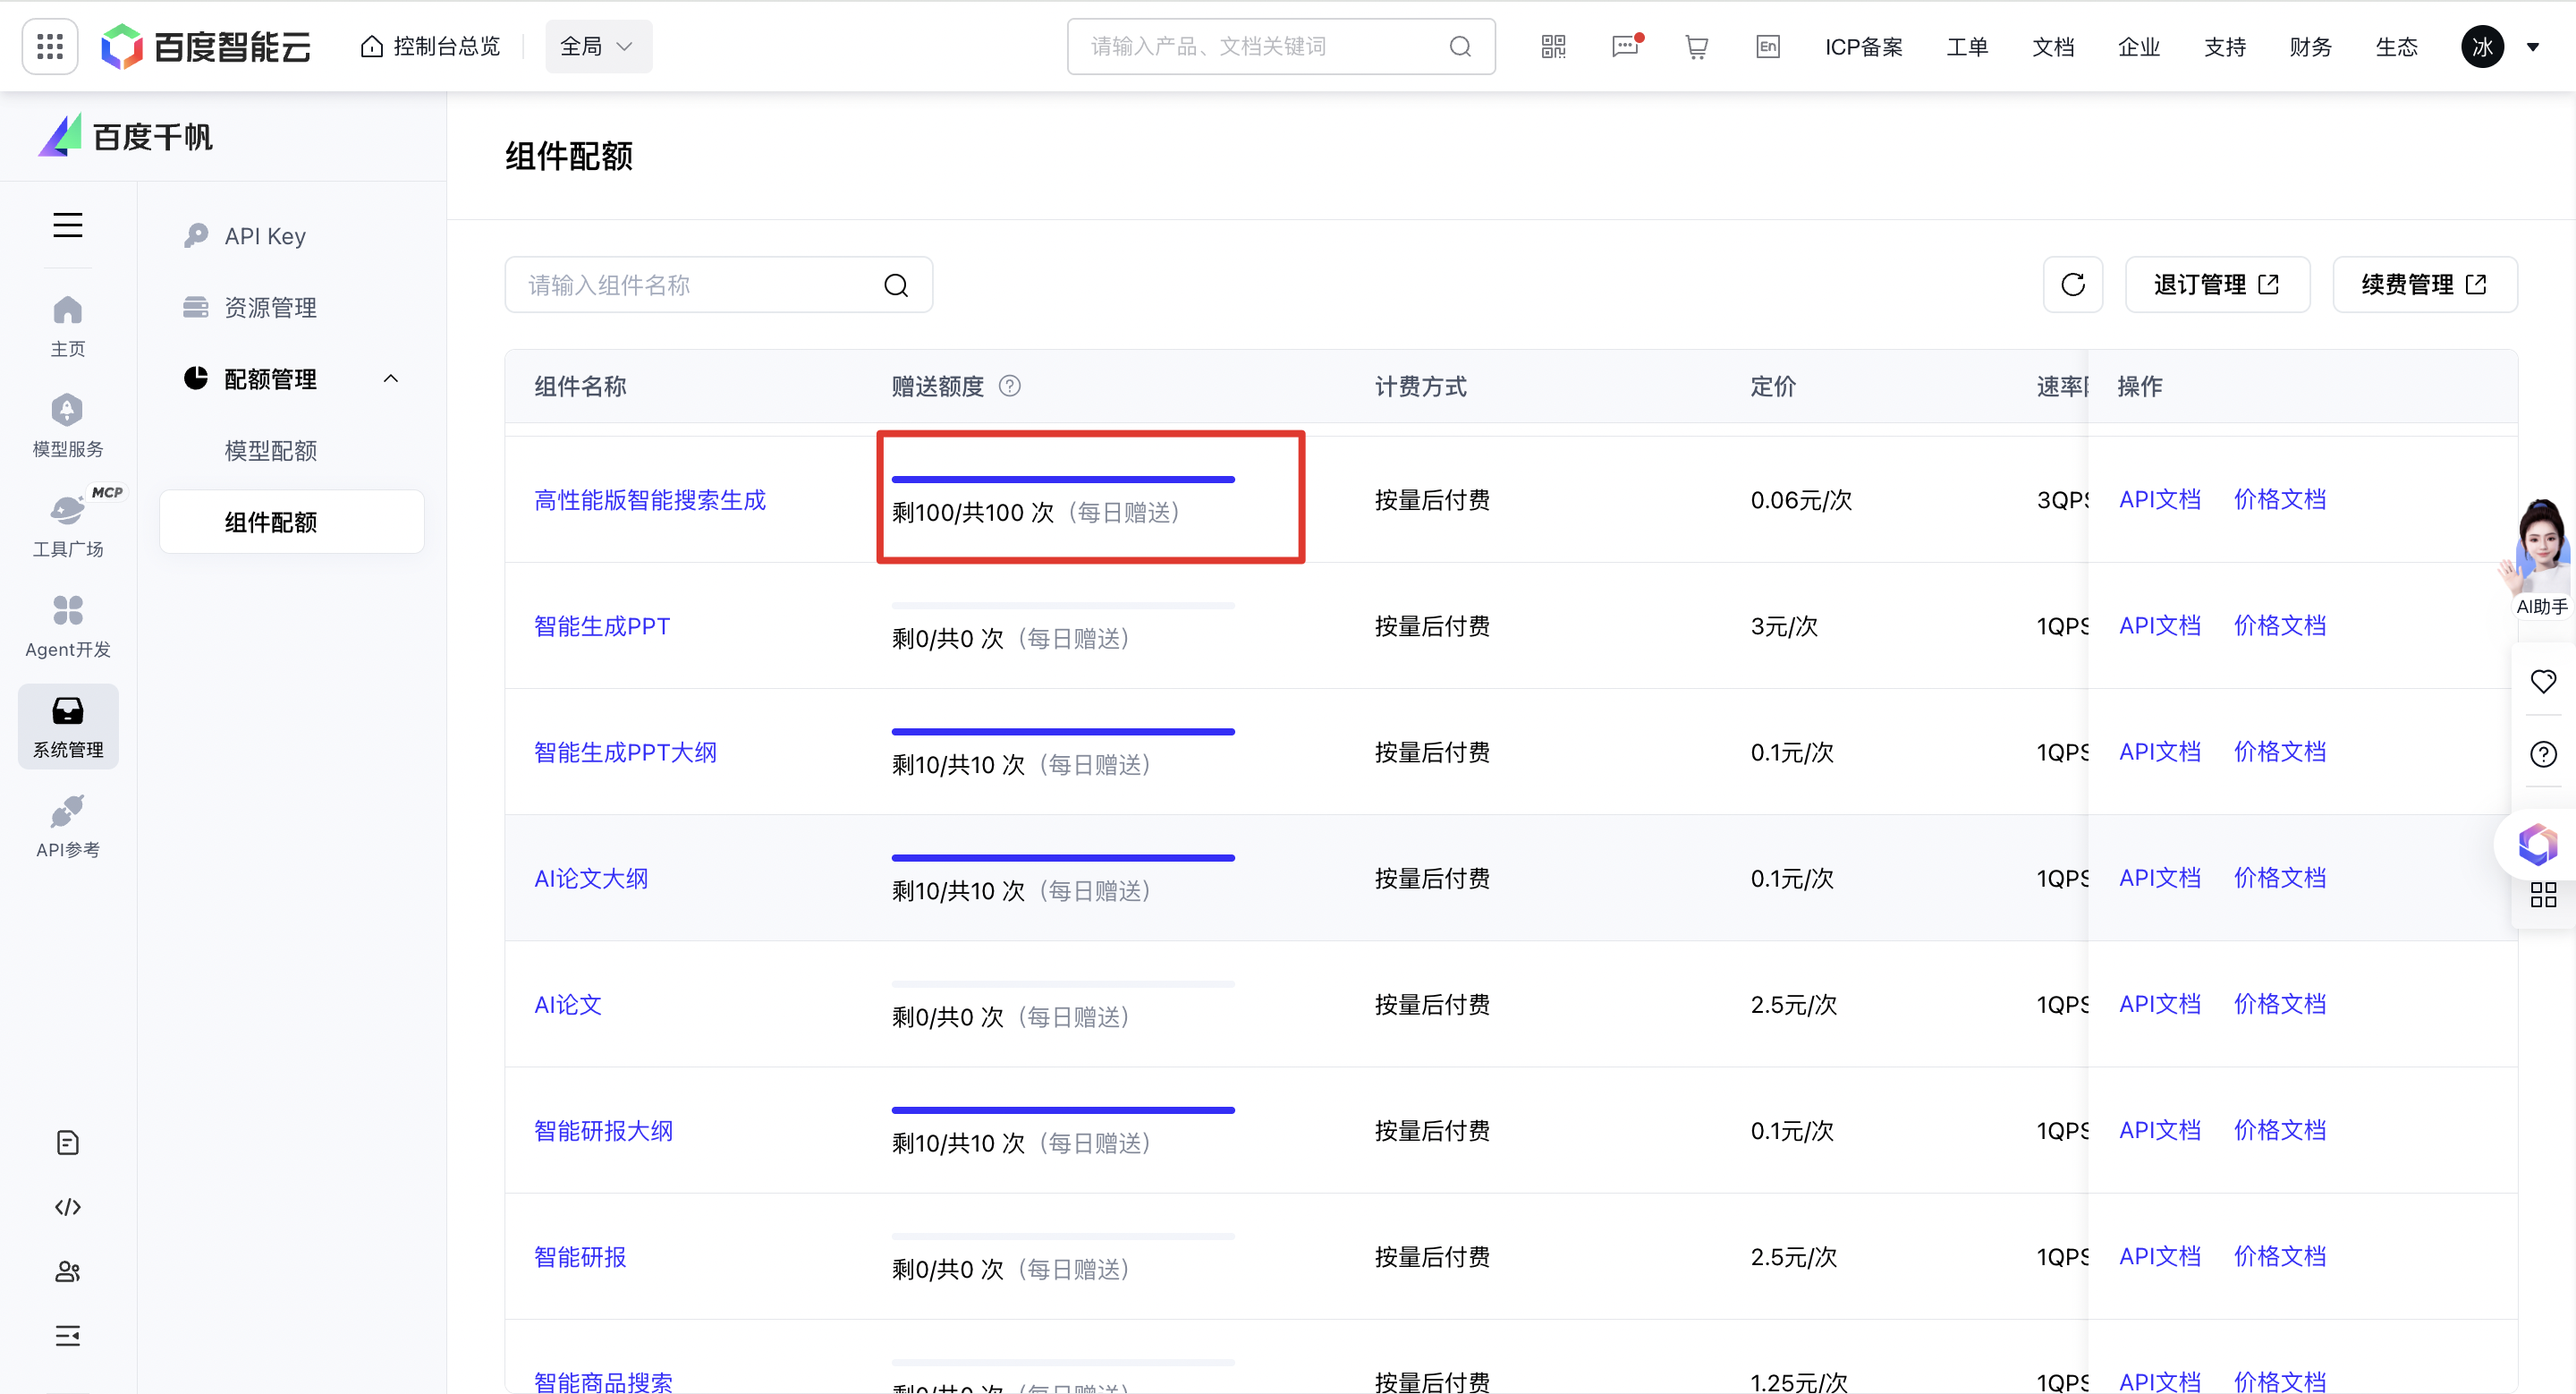This screenshot has width=2576, height=1394.
Task: Open 模型服务 from the sidebar
Action: click(67, 424)
